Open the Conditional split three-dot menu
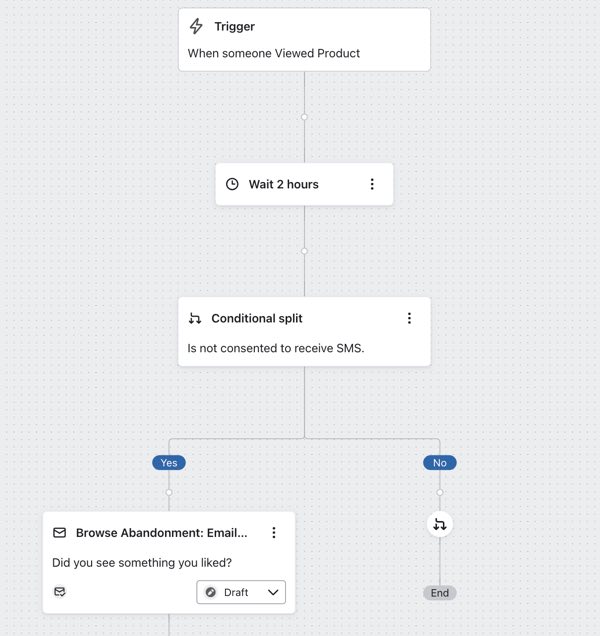Viewport: 600px width, 636px height. [409, 319]
